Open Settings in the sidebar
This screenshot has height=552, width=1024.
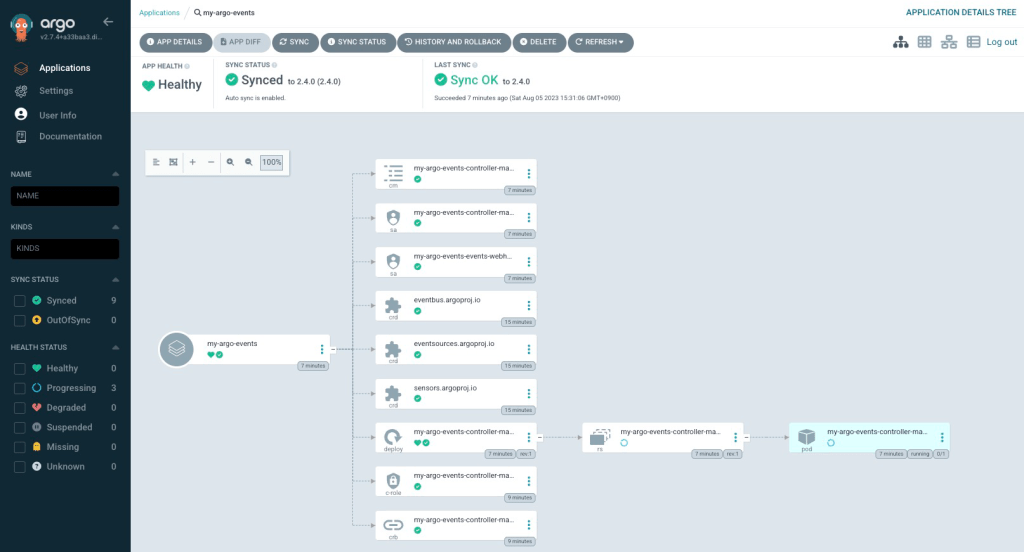(56, 91)
